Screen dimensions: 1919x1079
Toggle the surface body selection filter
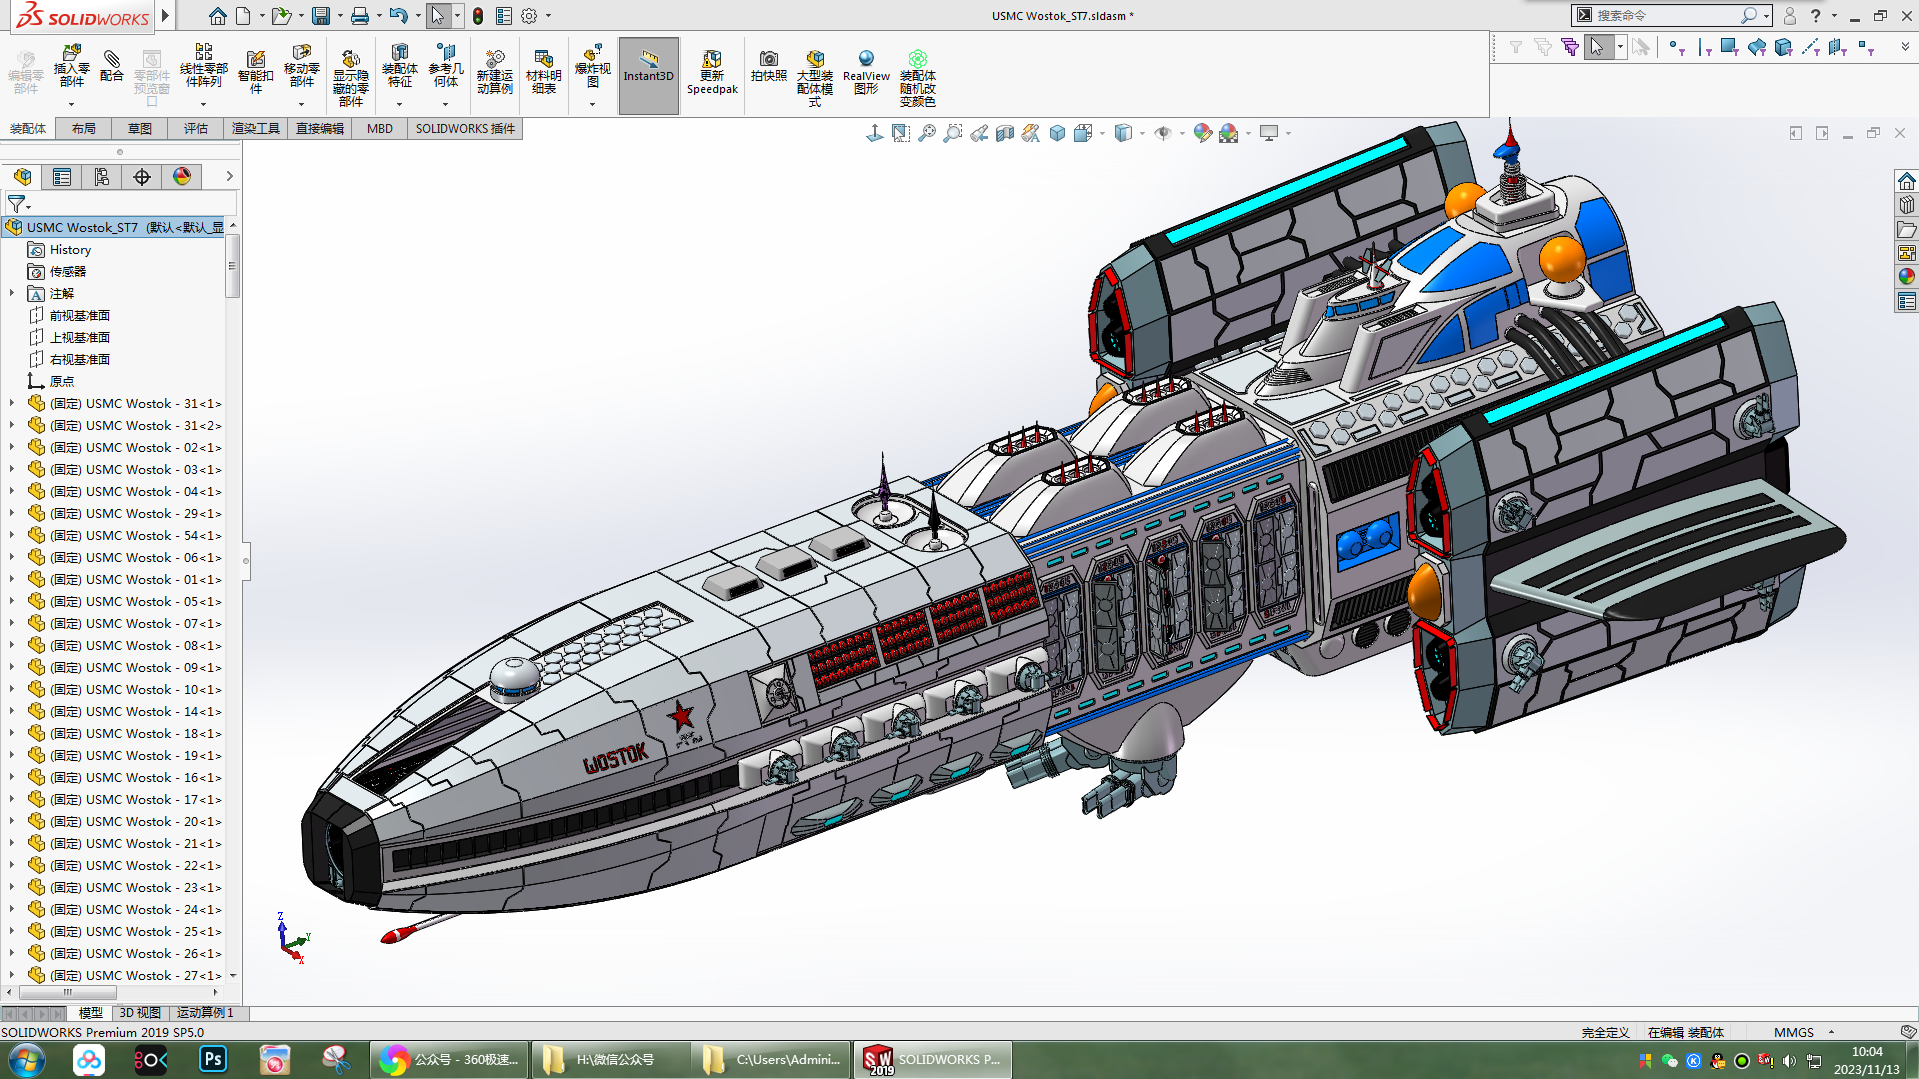point(1756,47)
